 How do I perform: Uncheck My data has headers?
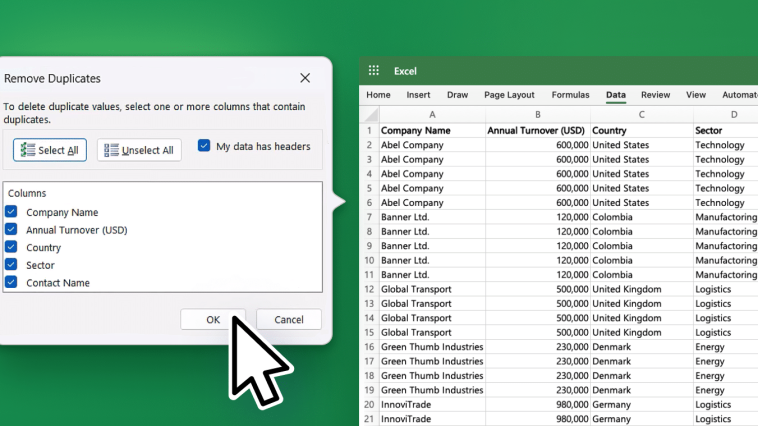204,146
